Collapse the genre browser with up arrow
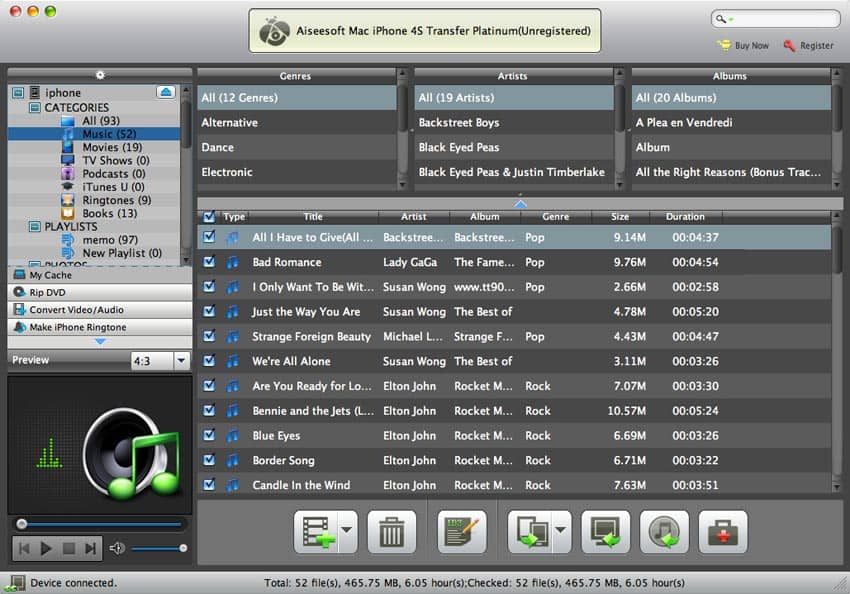 (x=520, y=204)
